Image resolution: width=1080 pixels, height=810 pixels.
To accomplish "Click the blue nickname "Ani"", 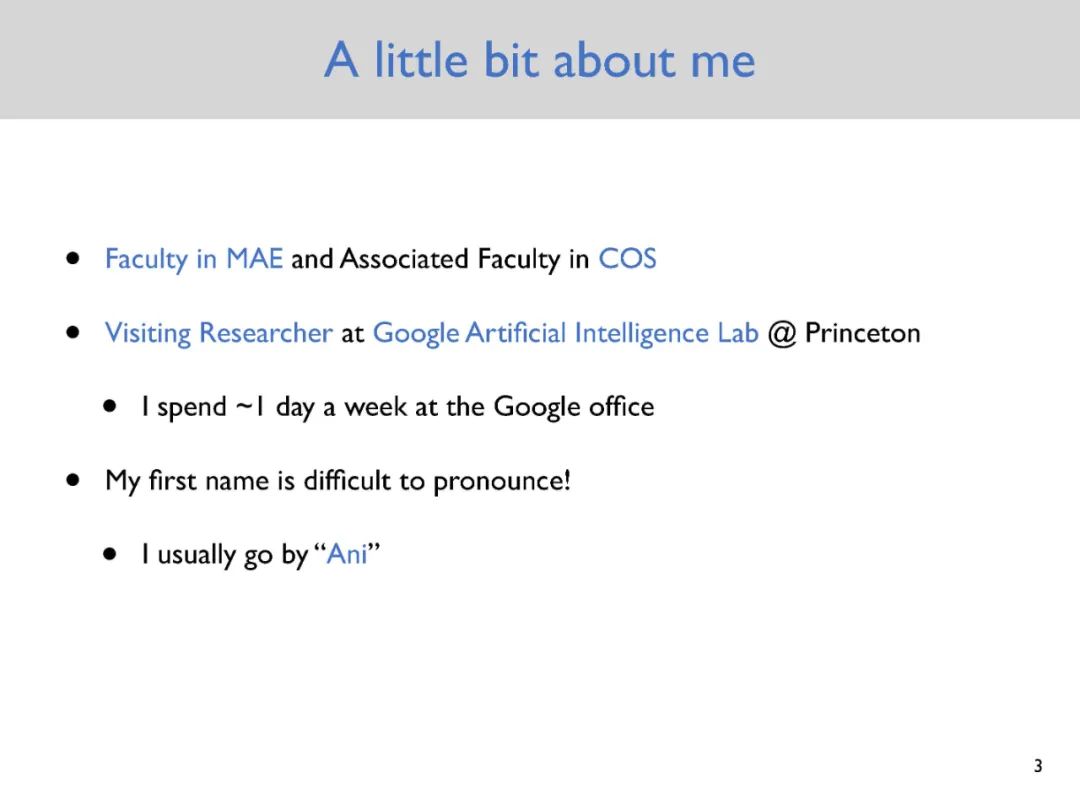I will click(346, 554).
